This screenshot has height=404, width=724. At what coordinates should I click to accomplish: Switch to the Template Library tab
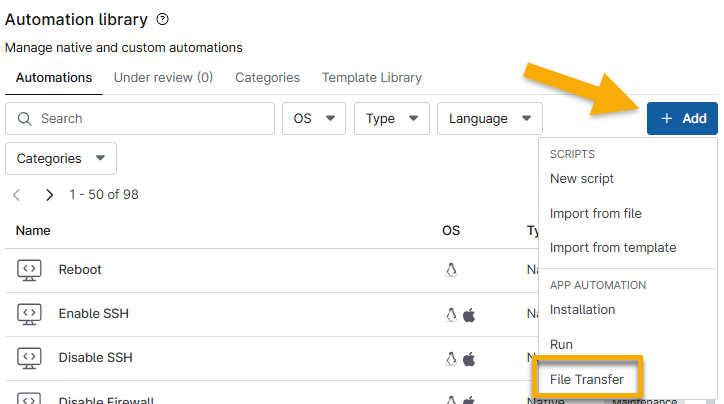click(372, 78)
